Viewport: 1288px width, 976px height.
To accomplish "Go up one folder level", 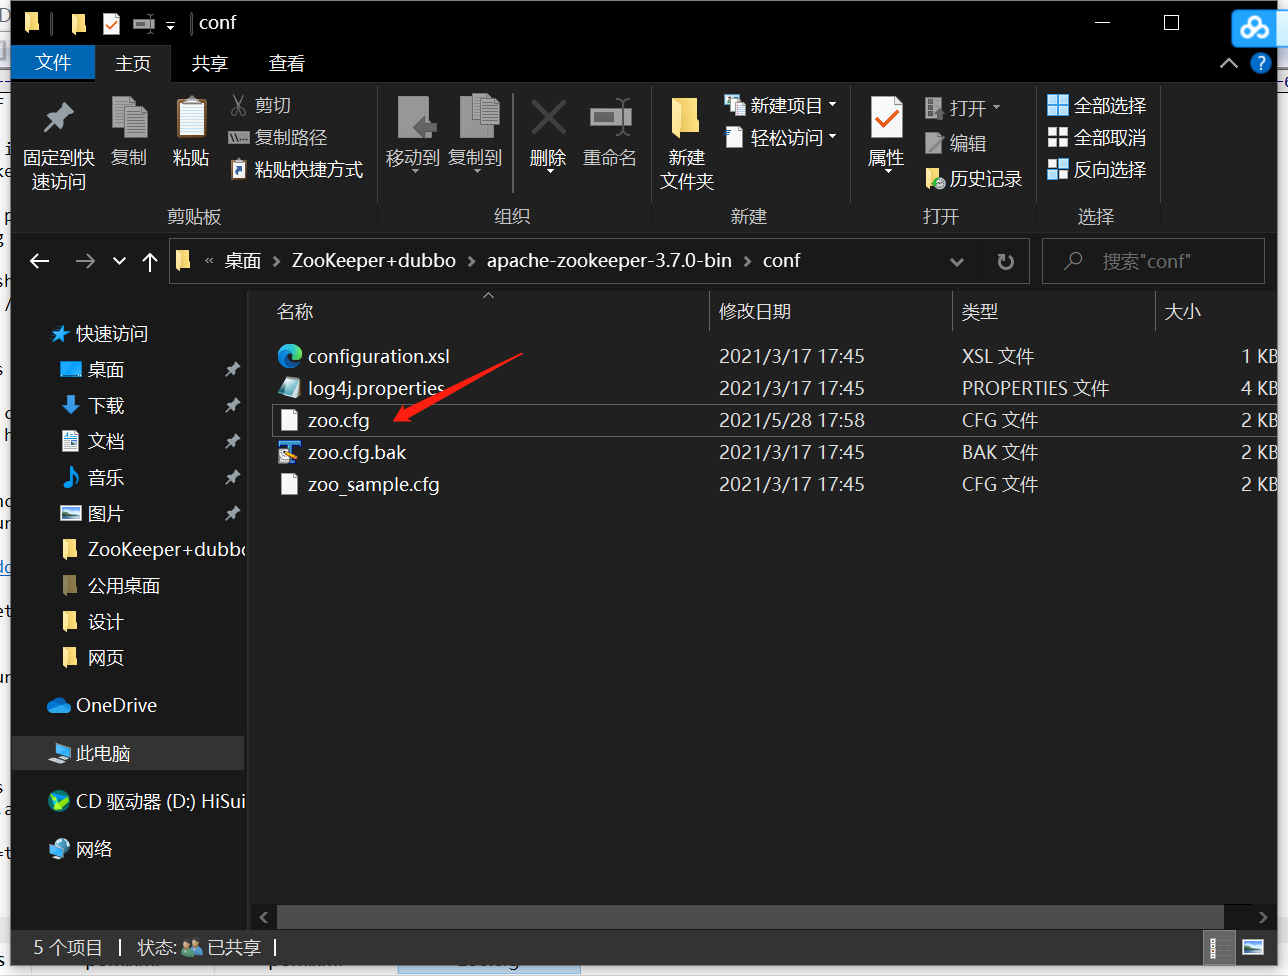I will pos(150,261).
